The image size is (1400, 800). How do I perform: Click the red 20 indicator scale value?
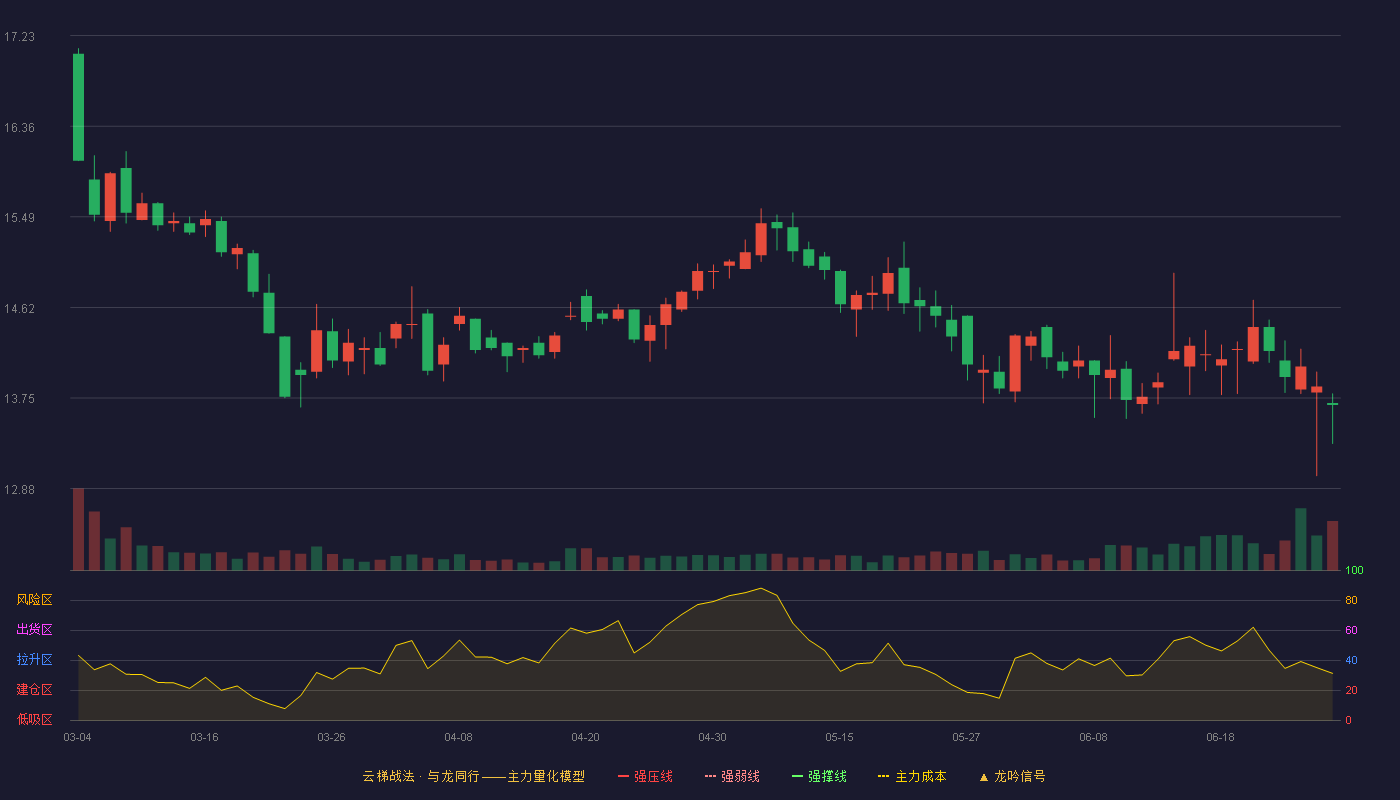1351,690
